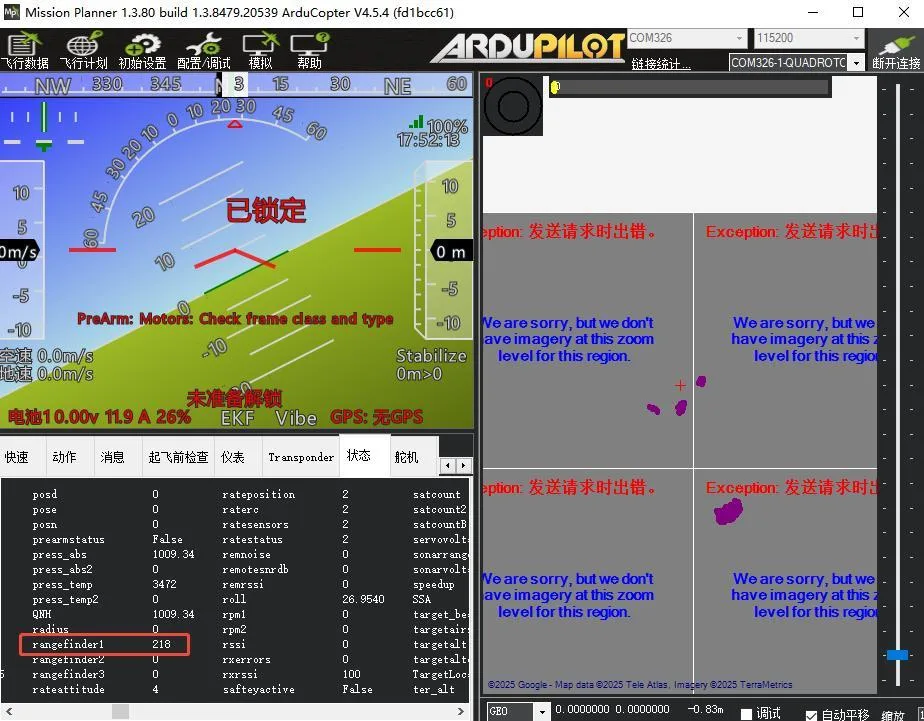Open the COM326 port dropdown
924x721 pixels.
click(x=739, y=38)
